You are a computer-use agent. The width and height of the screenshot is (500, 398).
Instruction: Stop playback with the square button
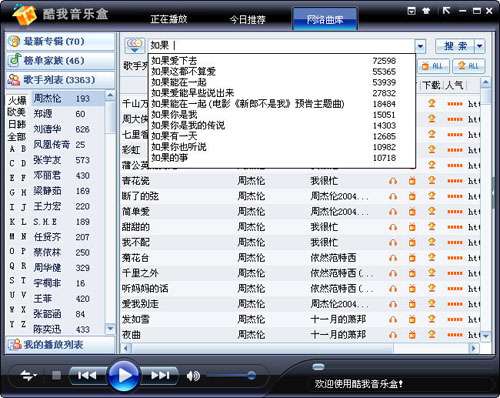click(x=57, y=375)
